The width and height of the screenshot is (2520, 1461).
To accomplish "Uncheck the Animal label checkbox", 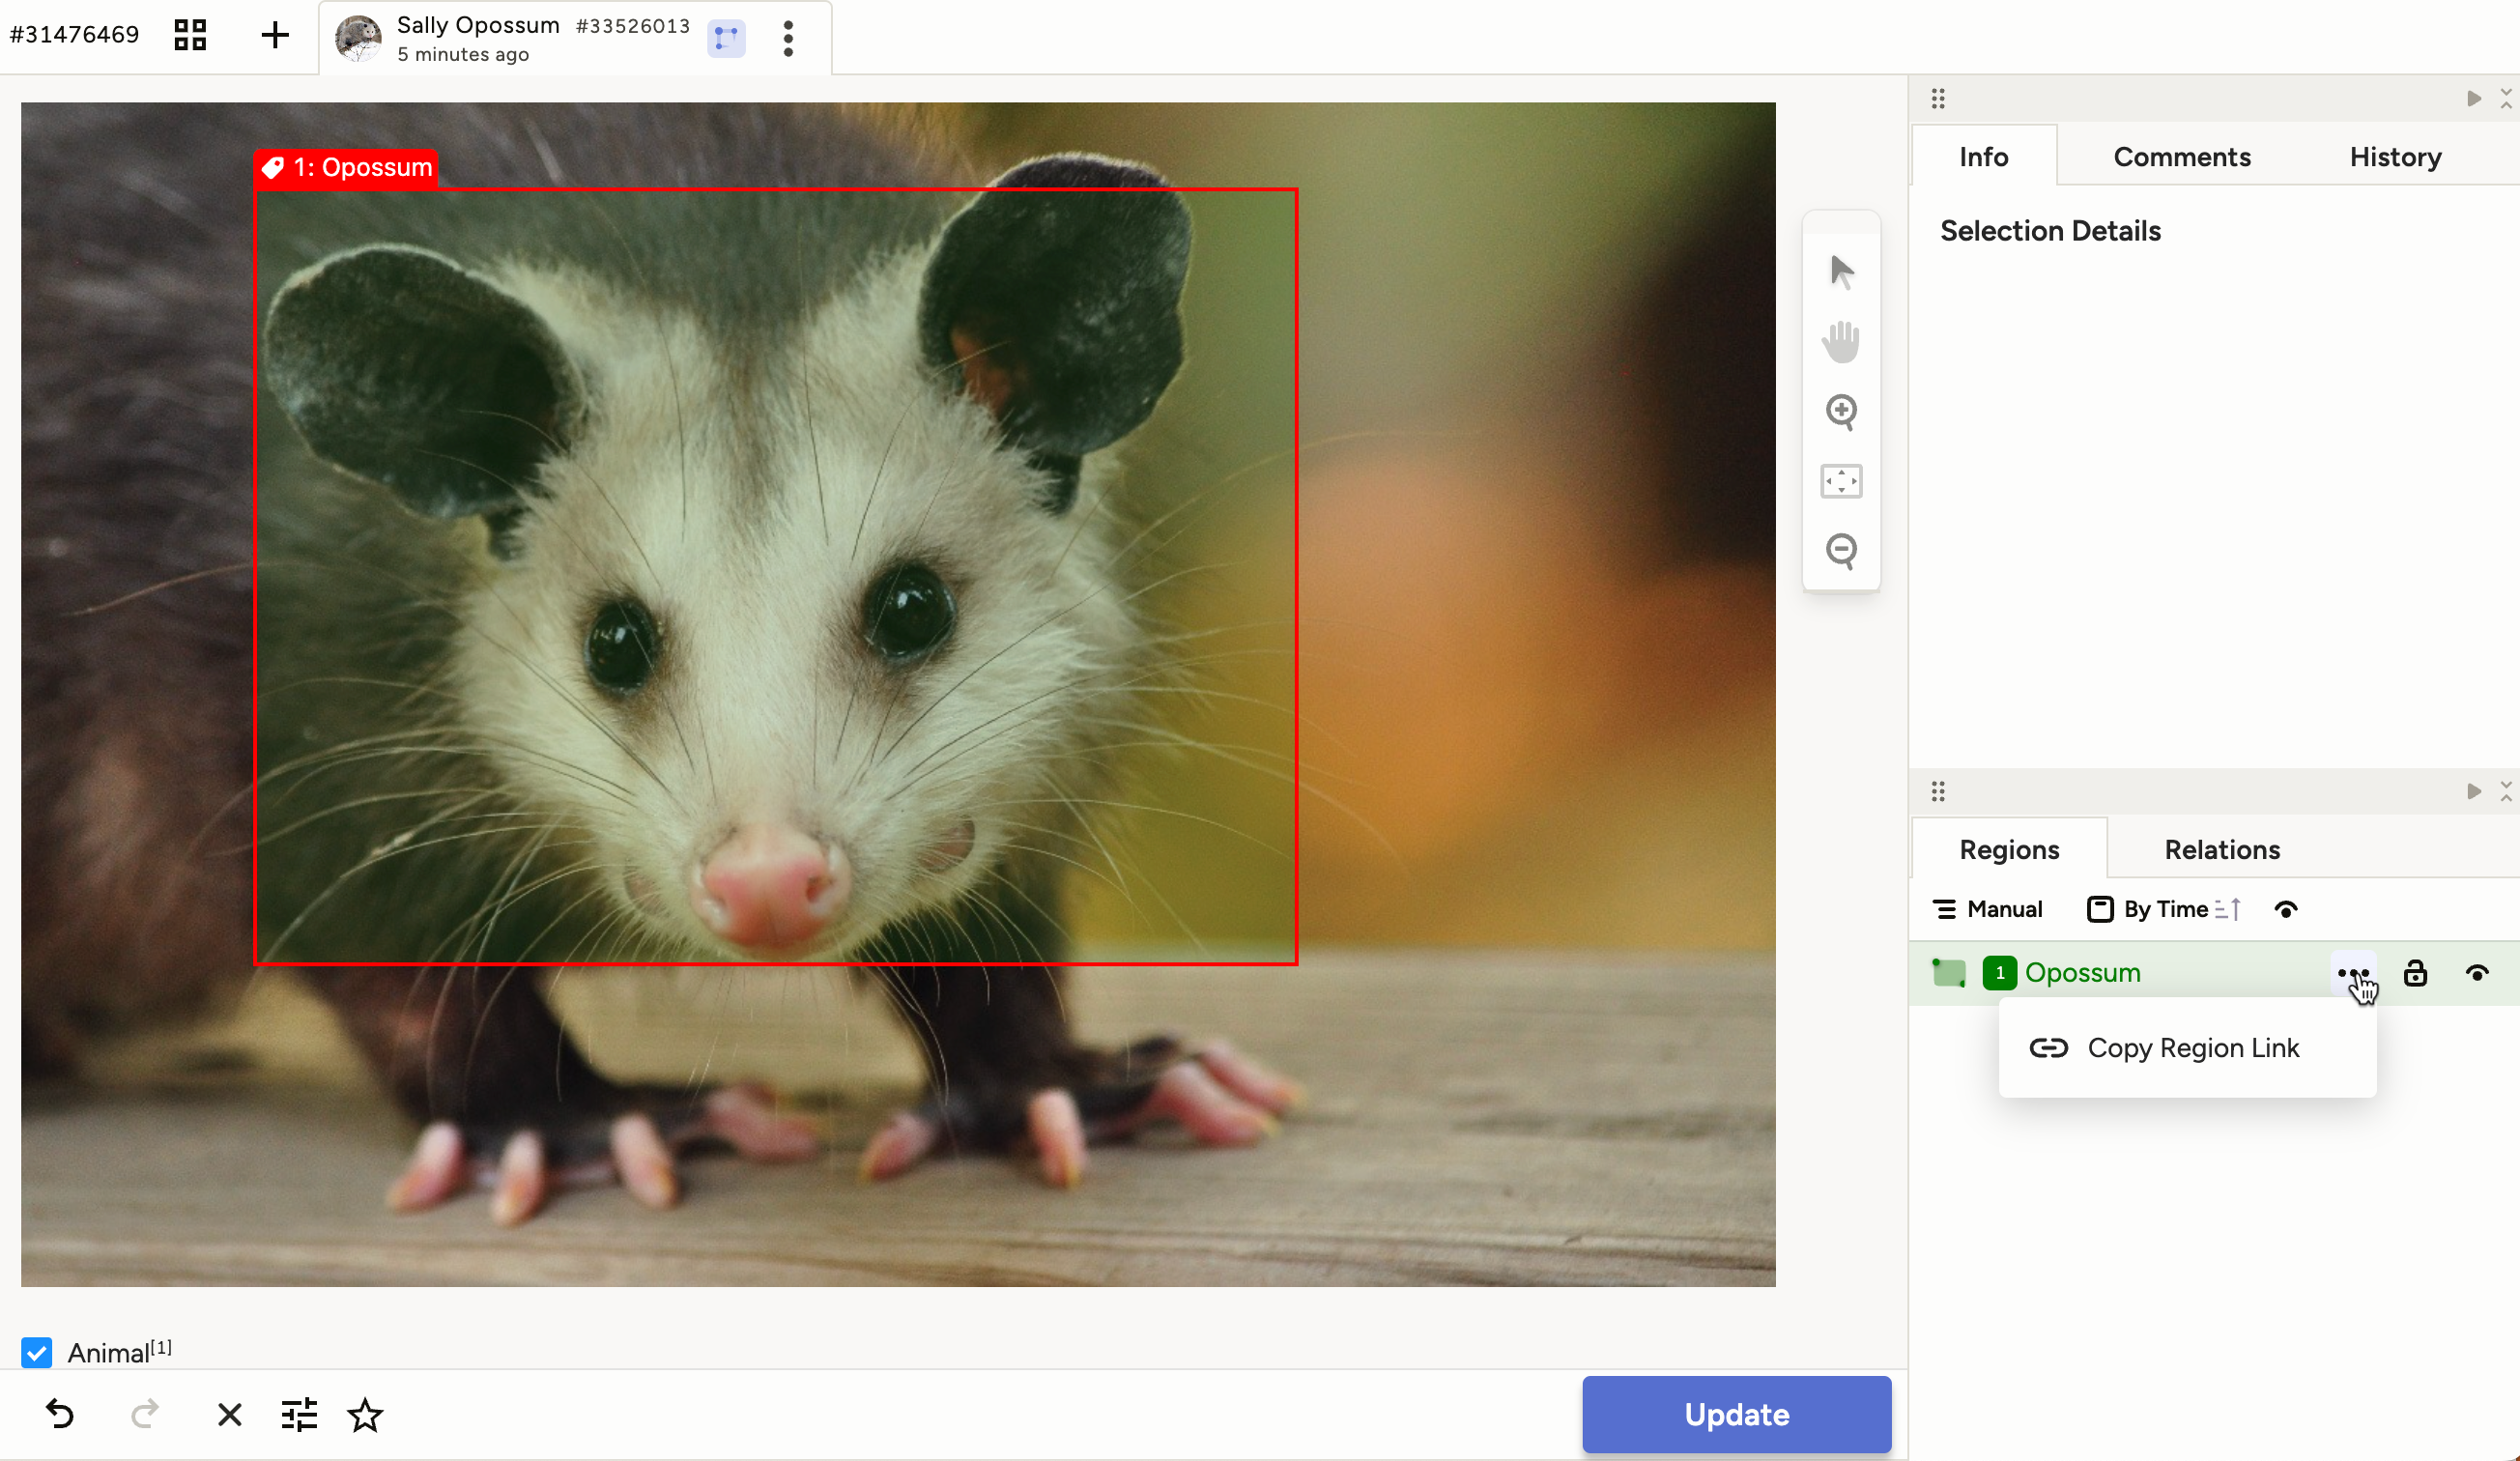I will click(37, 1352).
